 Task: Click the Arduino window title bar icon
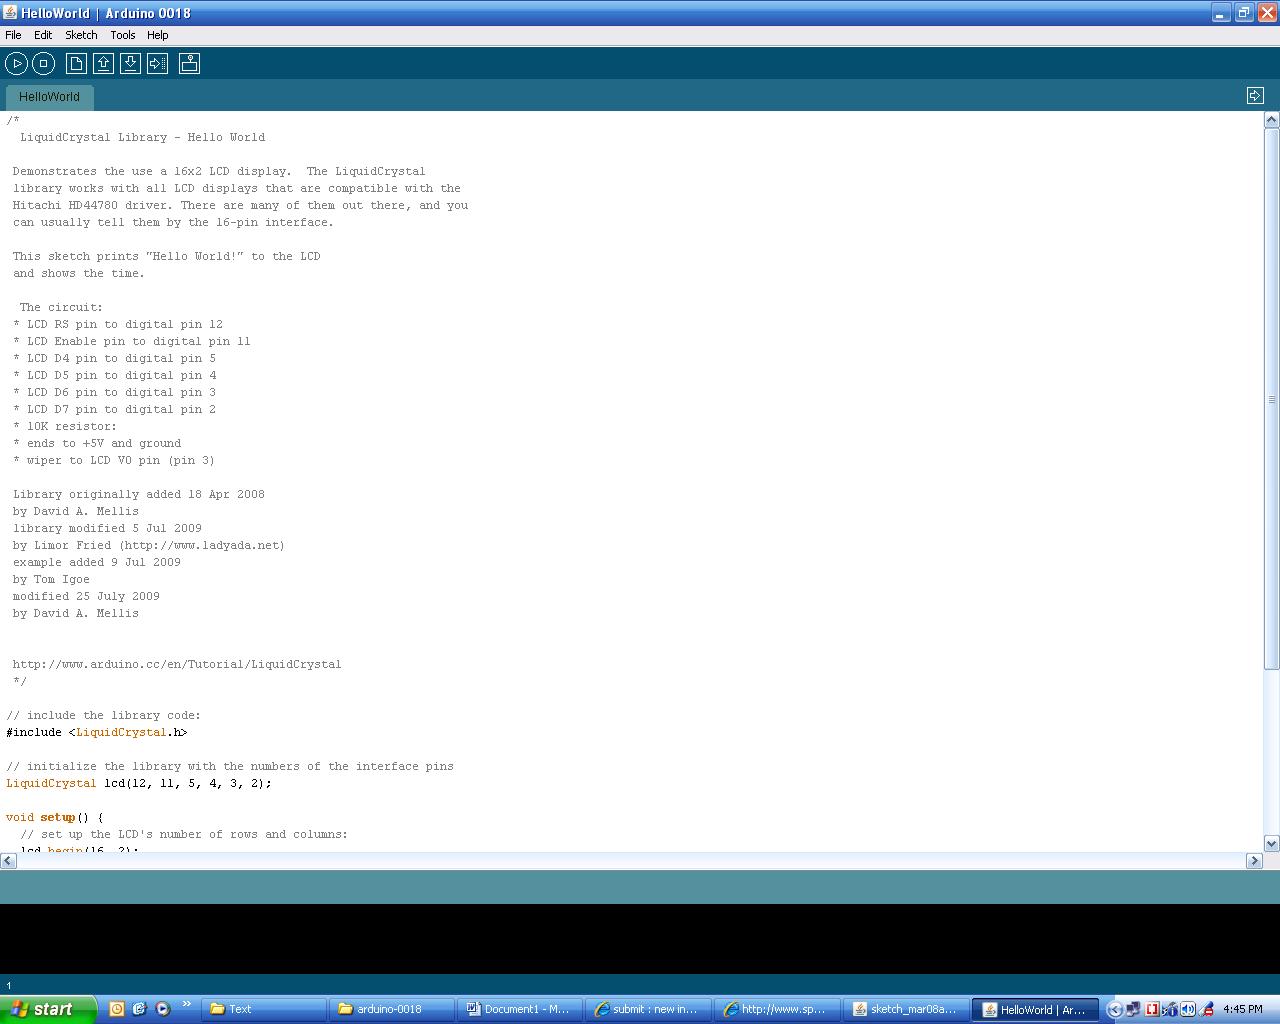click(10, 13)
